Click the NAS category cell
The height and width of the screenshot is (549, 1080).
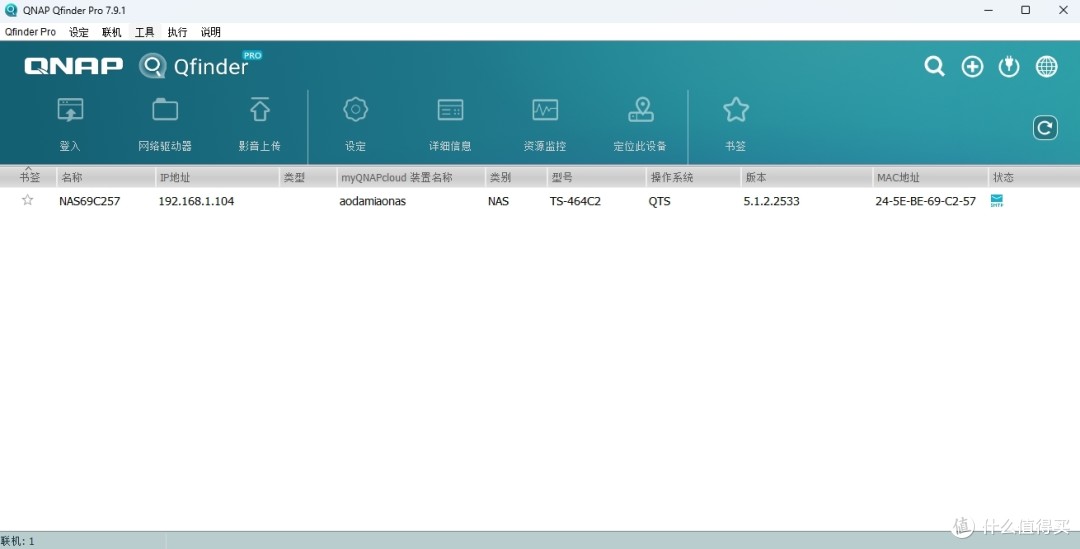pos(498,201)
